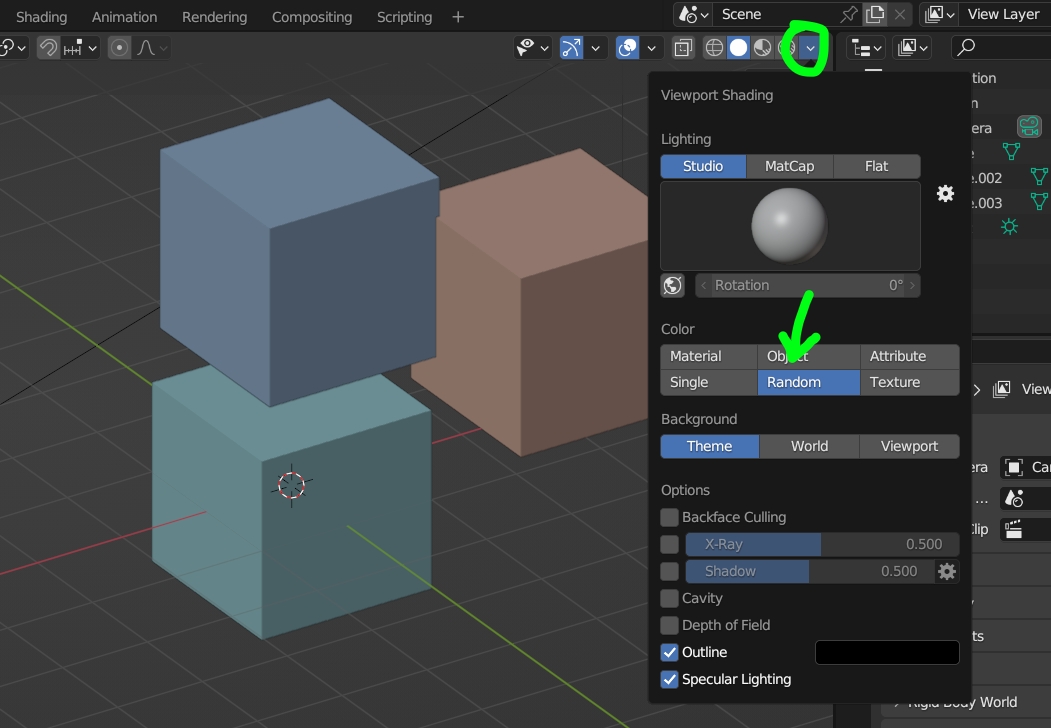
Task: Open the Compositing workspace
Action: coord(311,16)
